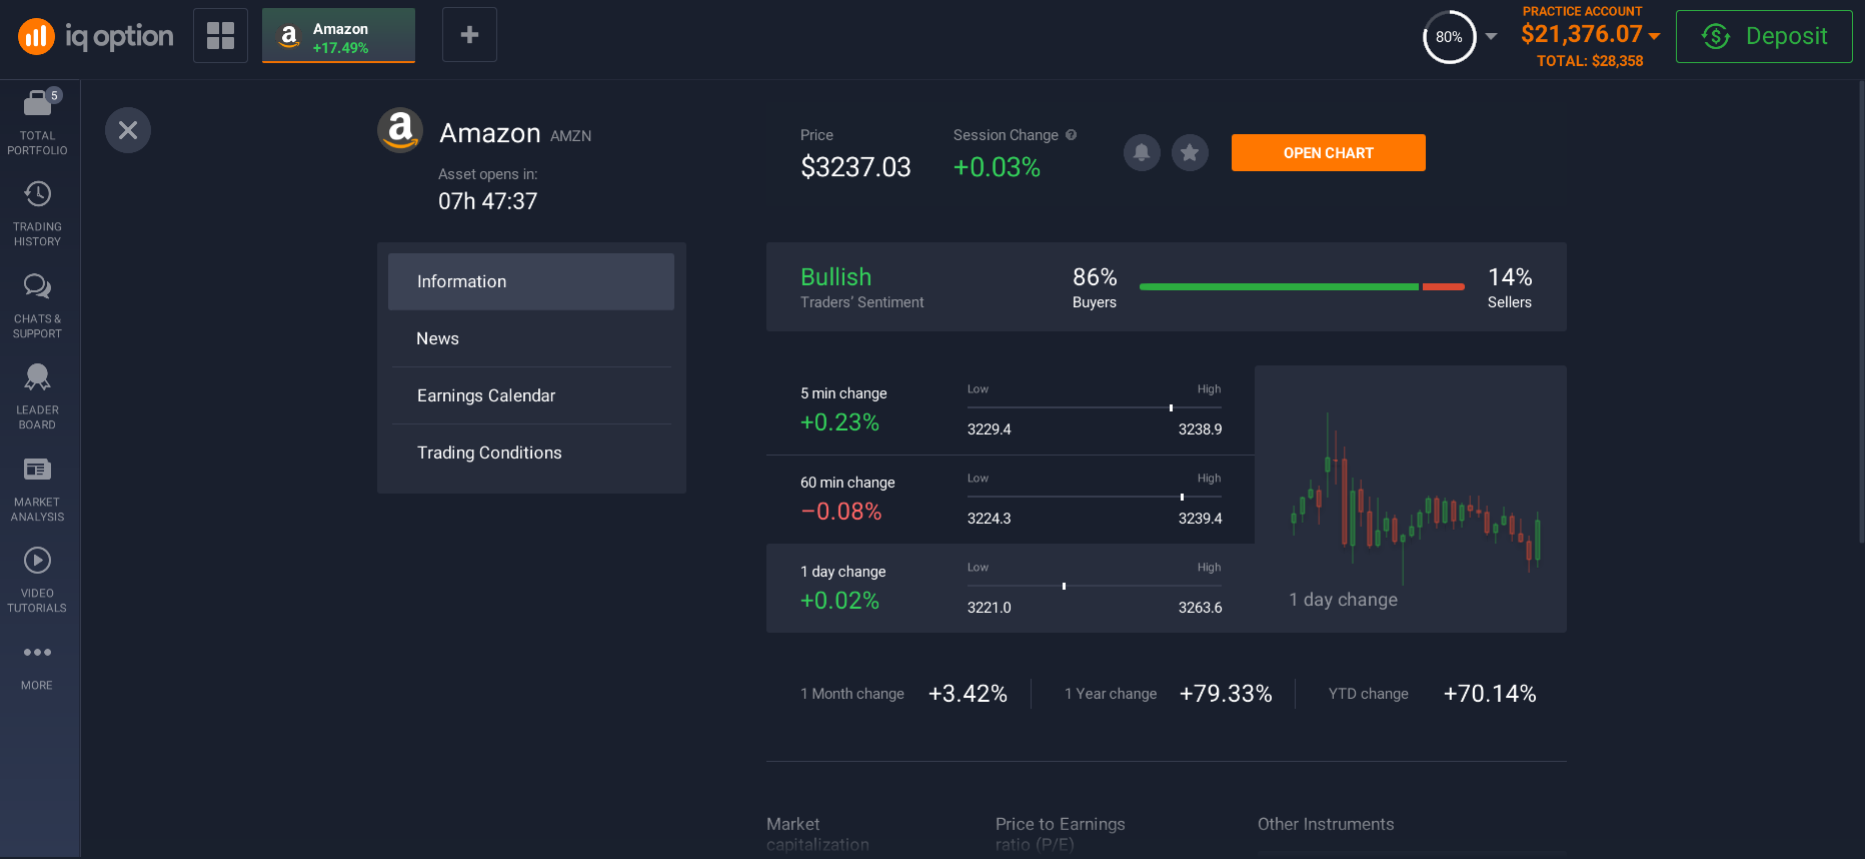Open Total Portfolio in sidebar

37,122
